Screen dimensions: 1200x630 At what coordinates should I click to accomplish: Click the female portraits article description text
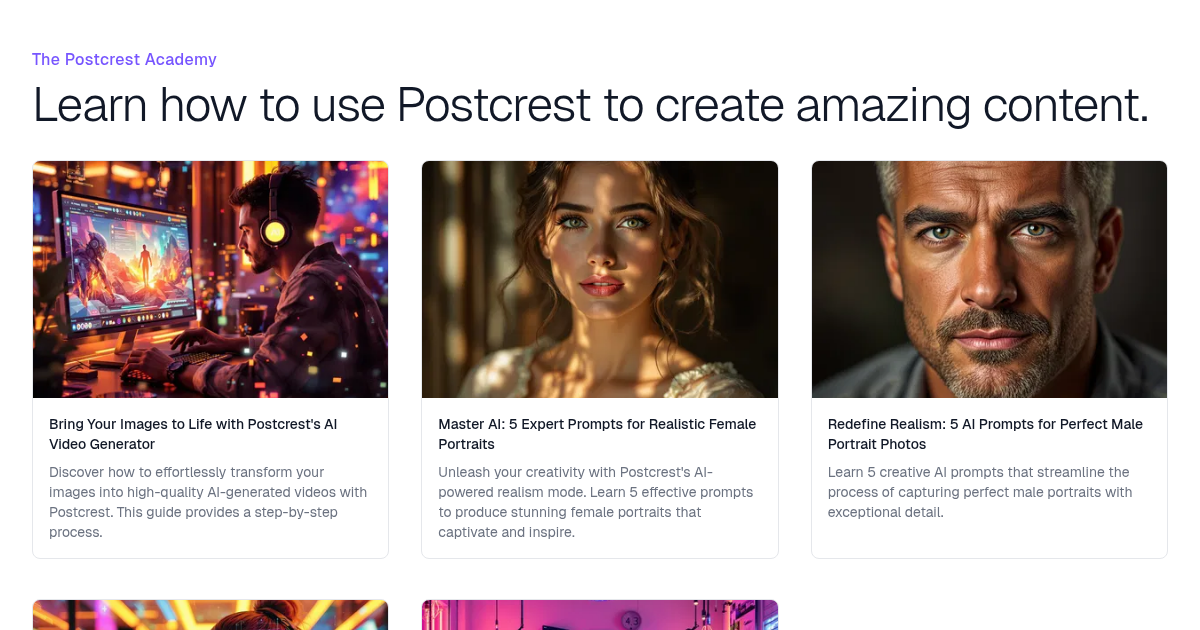596,502
